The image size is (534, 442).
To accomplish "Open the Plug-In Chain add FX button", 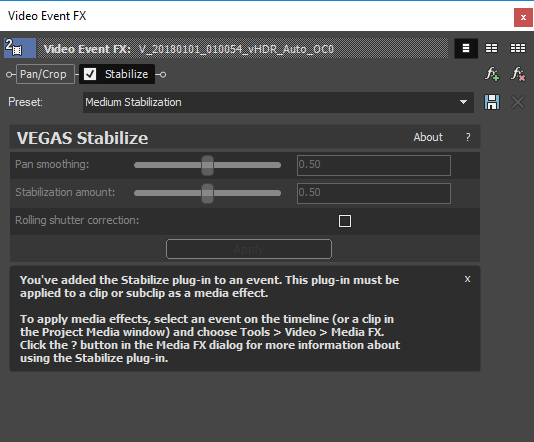I will click(x=492, y=74).
